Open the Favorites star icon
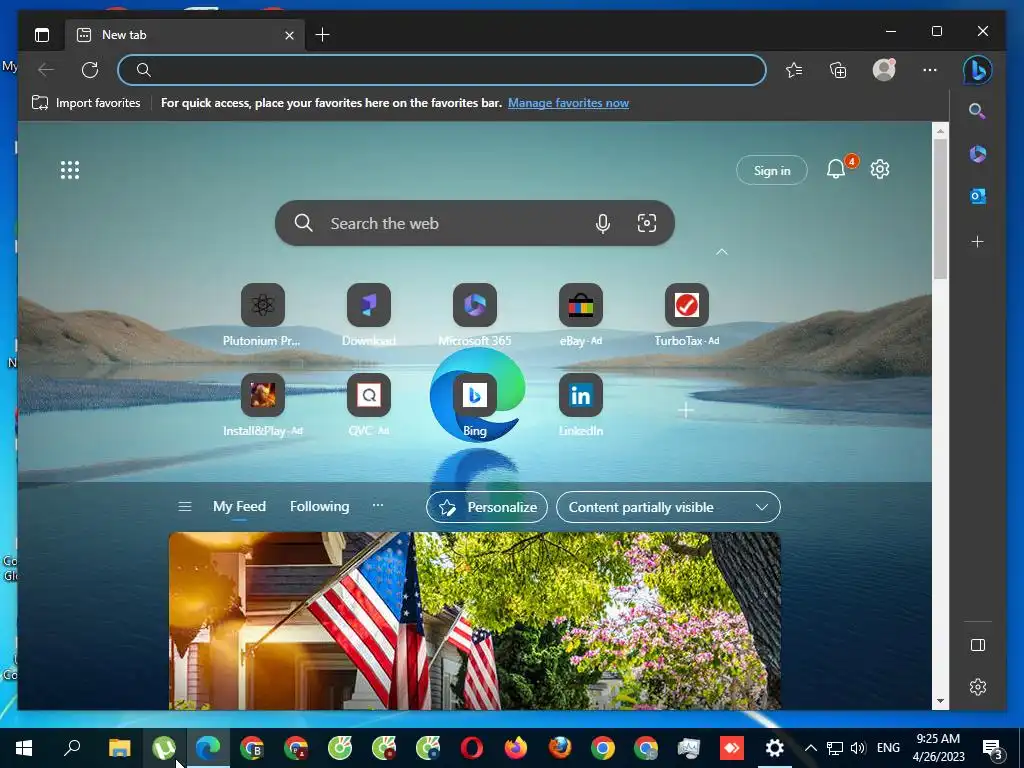Screen dimensions: 1024x768 [x=794, y=70]
